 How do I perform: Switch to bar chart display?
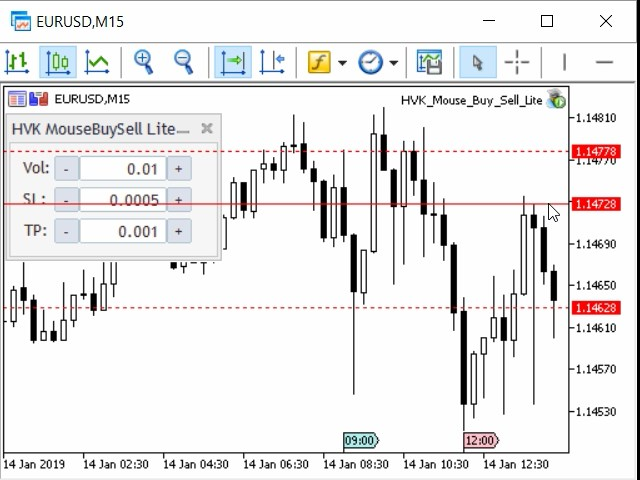click(18, 62)
